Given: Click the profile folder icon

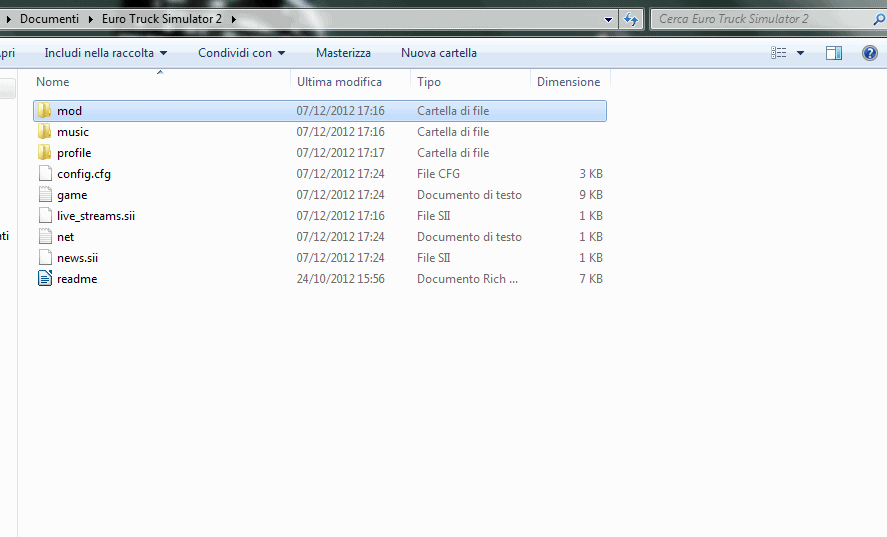Looking at the screenshot, I should tap(44, 153).
